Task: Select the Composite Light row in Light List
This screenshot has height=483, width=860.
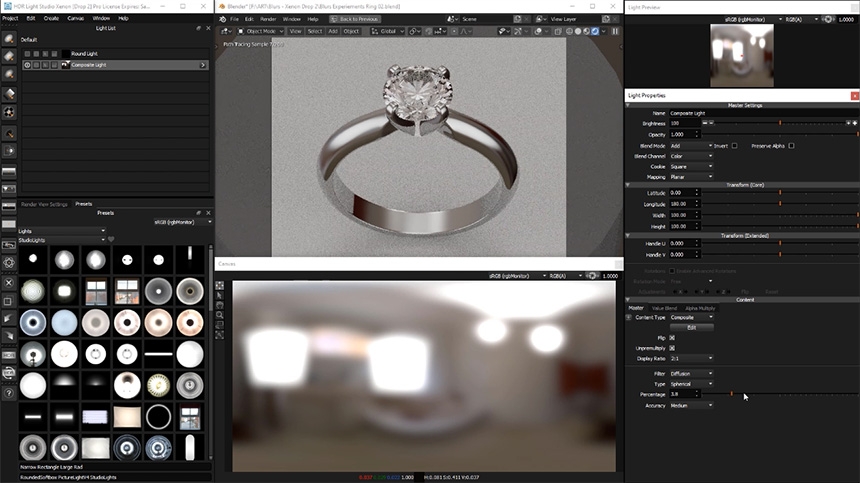Action: [x=115, y=65]
